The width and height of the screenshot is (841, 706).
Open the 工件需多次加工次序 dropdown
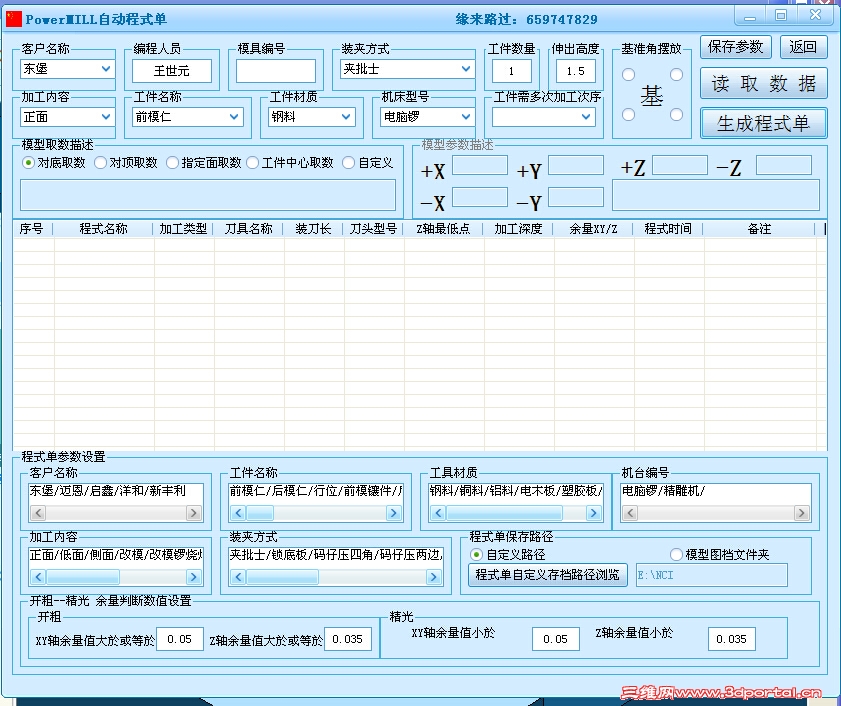click(x=543, y=116)
